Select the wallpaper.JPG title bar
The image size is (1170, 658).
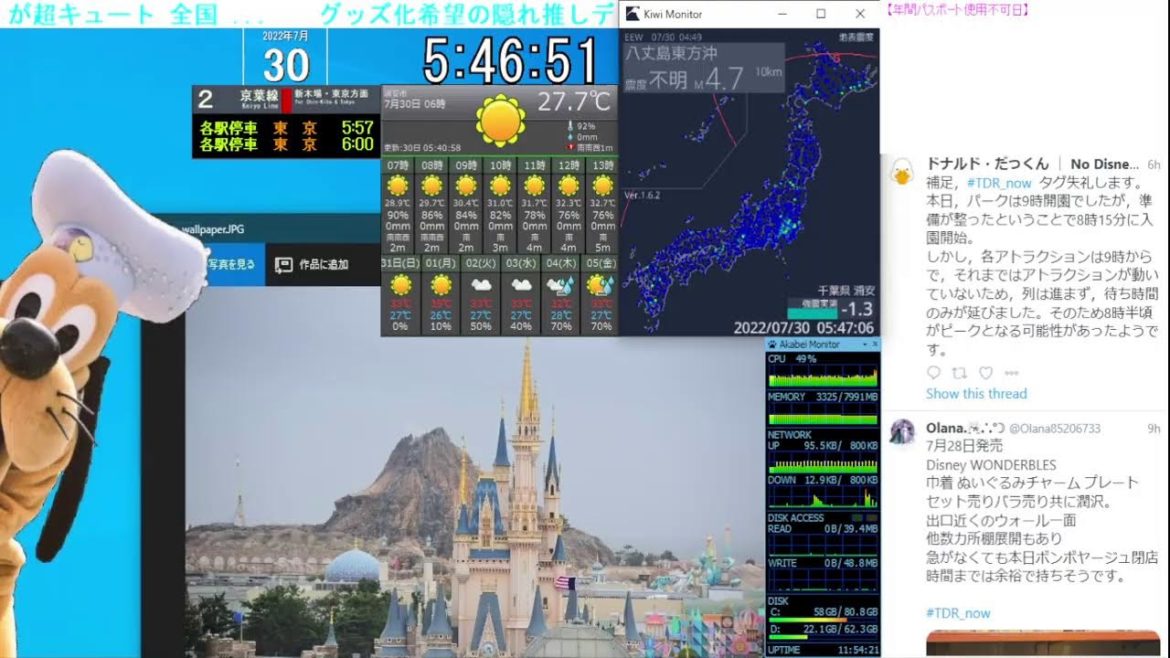tap(212, 228)
